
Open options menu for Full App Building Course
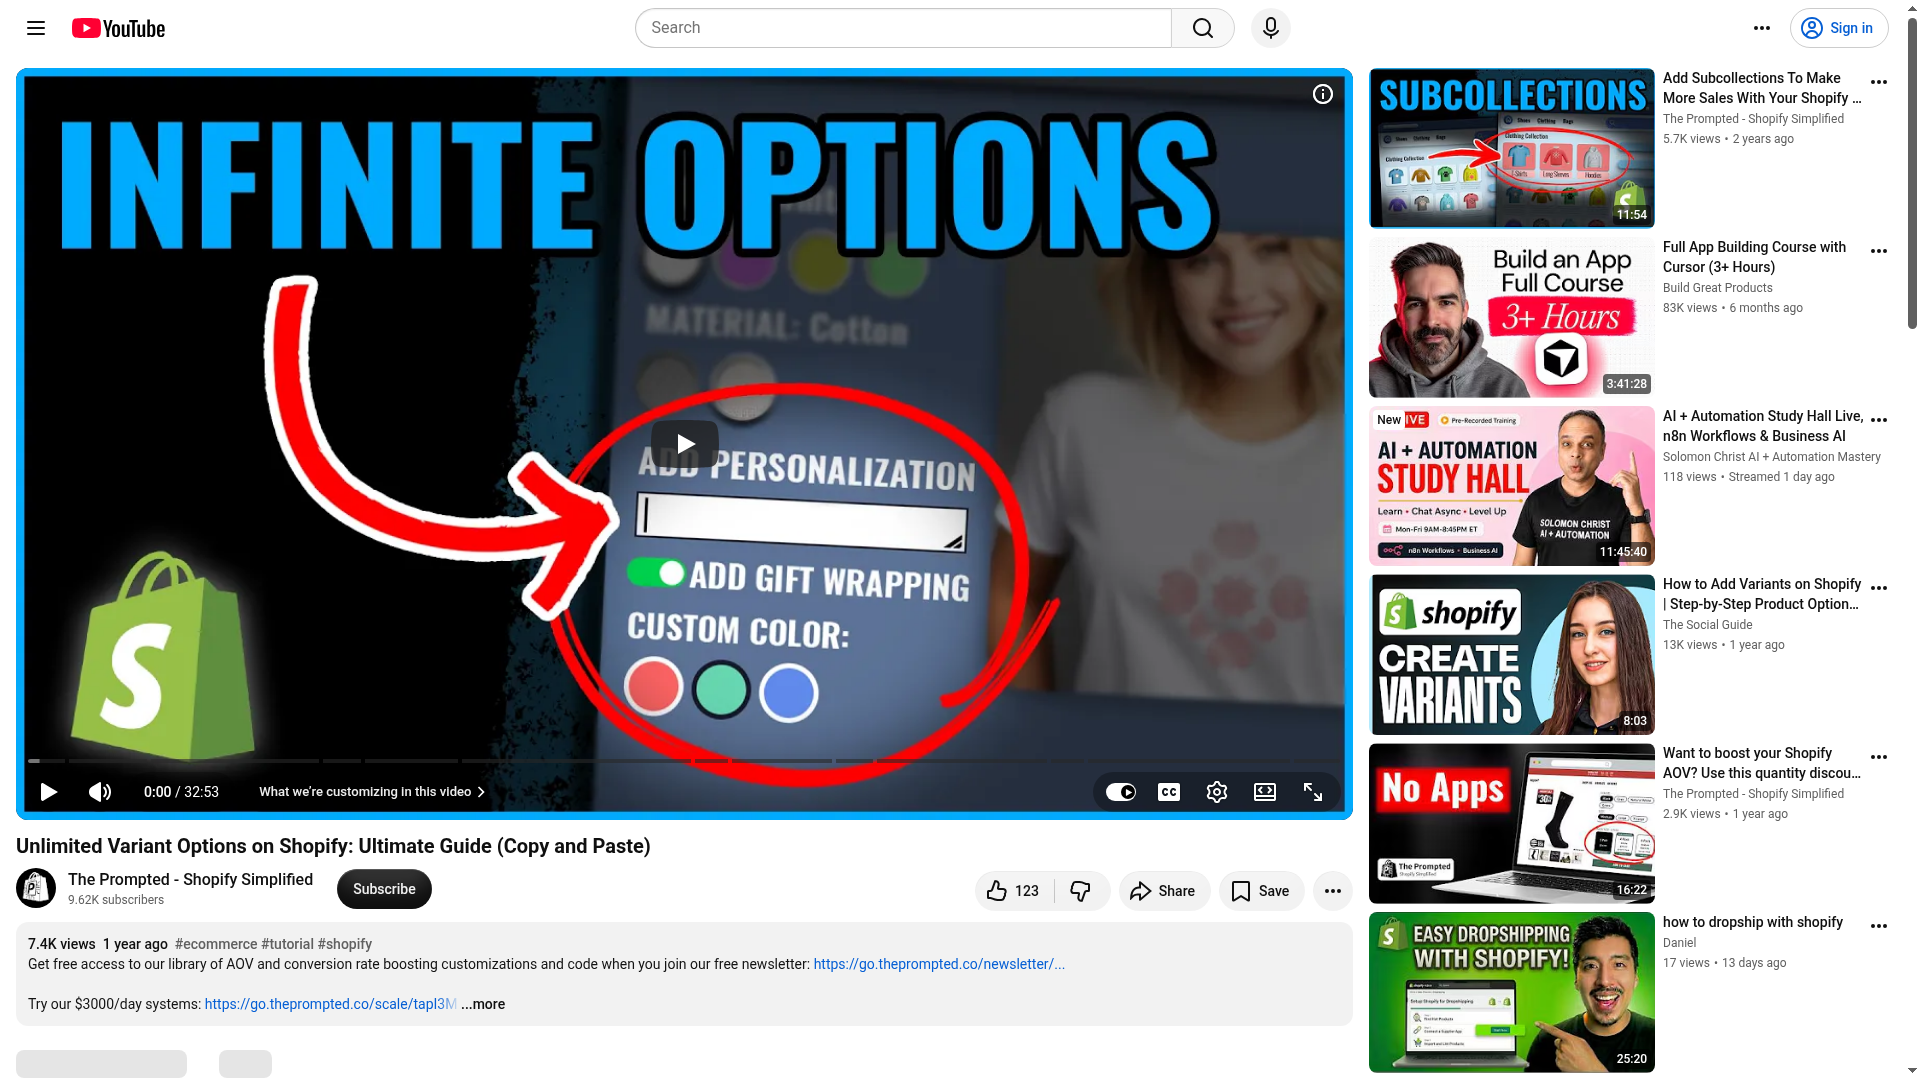(x=1879, y=251)
